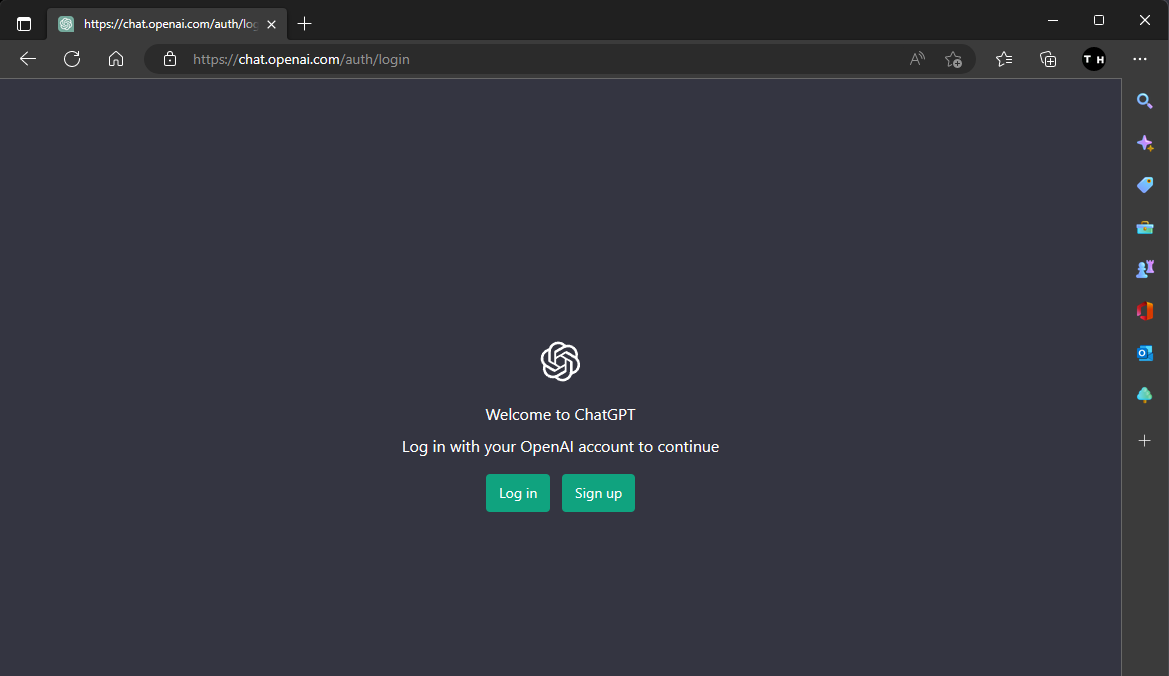Open the sidebar Discover sparkle icon
This screenshot has width=1169, height=676.
1144,143
